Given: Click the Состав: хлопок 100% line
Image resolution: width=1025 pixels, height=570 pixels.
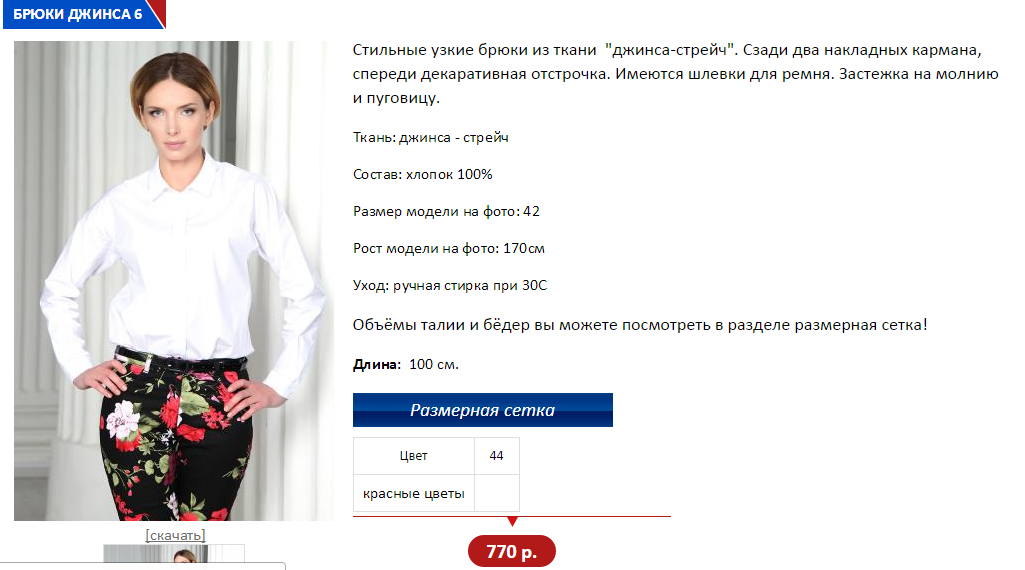Looking at the screenshot, I should click(422, 175).
